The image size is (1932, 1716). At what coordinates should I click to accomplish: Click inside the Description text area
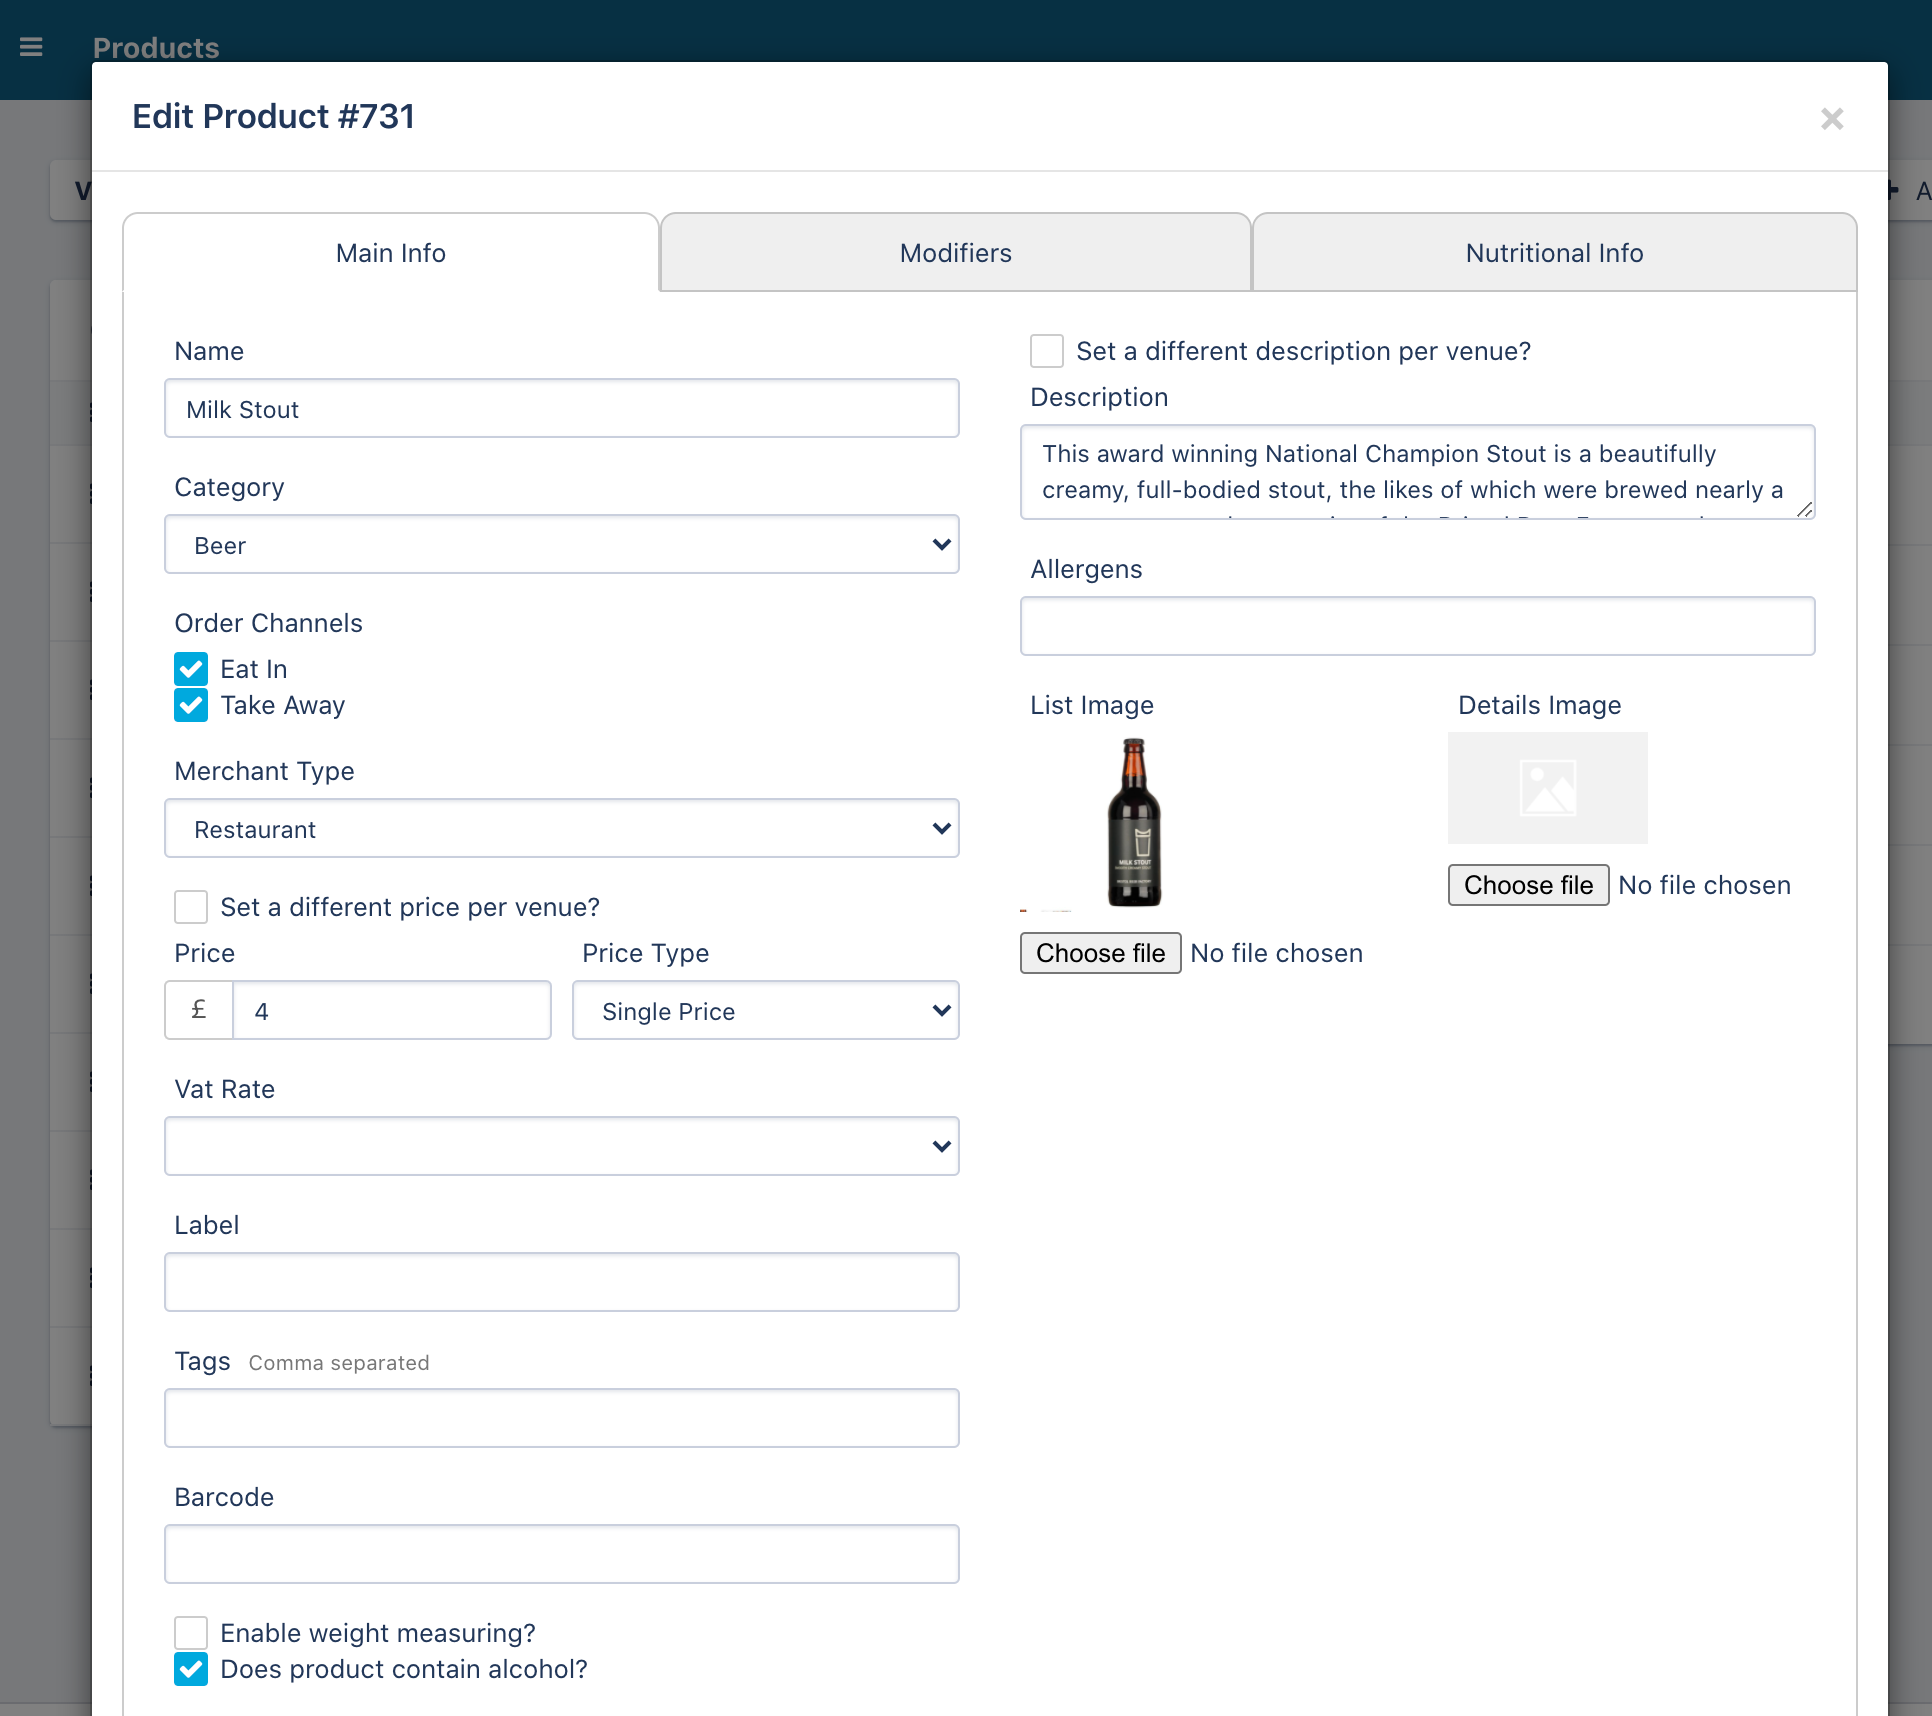[x=1418, y=472]
